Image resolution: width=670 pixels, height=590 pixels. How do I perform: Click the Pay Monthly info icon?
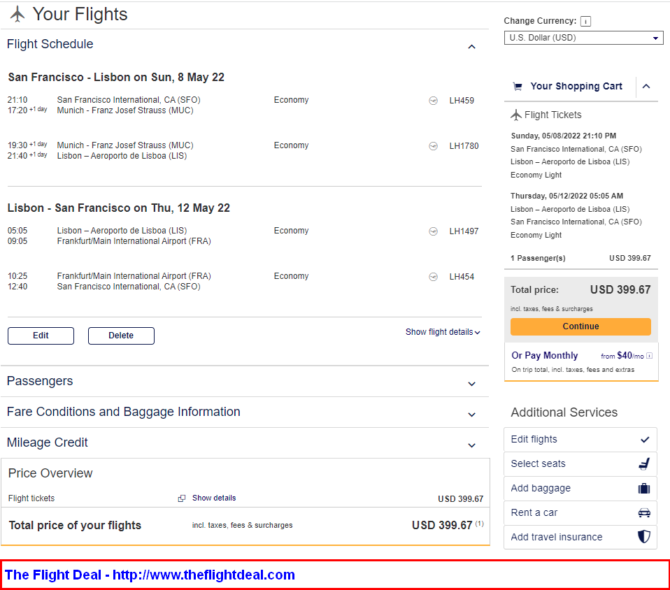[x=649, y=355]
